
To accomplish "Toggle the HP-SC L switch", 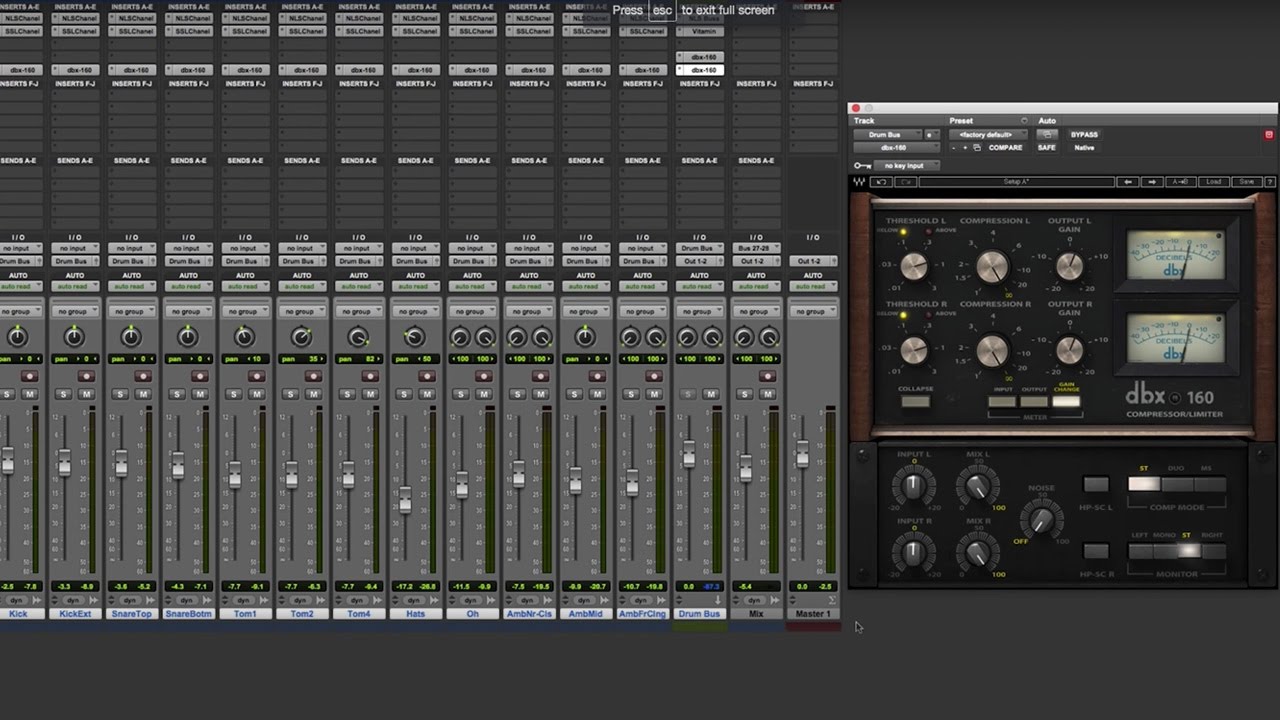I will 1096,485.
